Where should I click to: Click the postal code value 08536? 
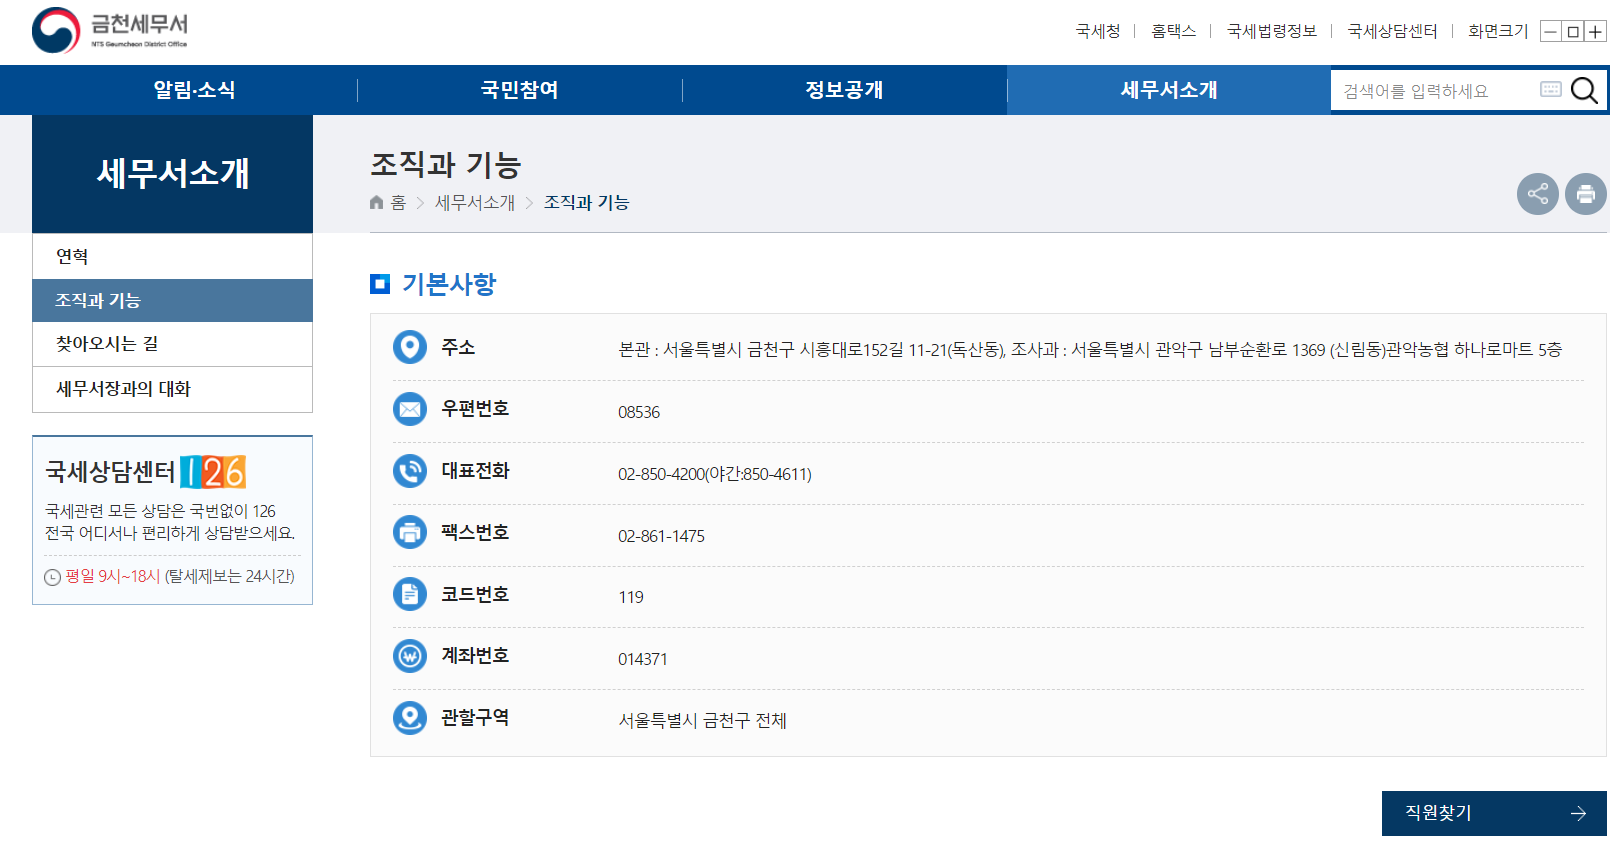click(639, 412)
